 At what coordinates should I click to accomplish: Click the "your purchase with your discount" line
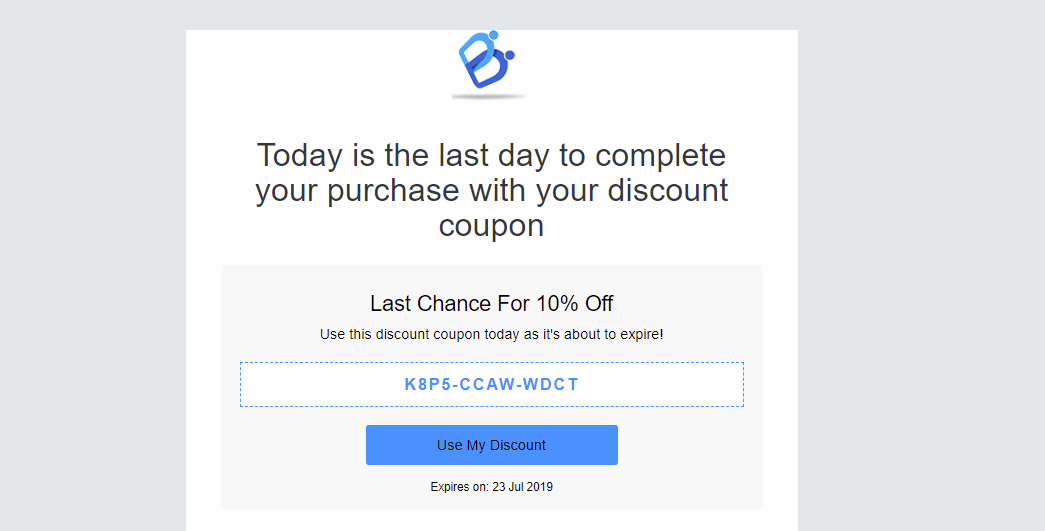click(492, 191)
